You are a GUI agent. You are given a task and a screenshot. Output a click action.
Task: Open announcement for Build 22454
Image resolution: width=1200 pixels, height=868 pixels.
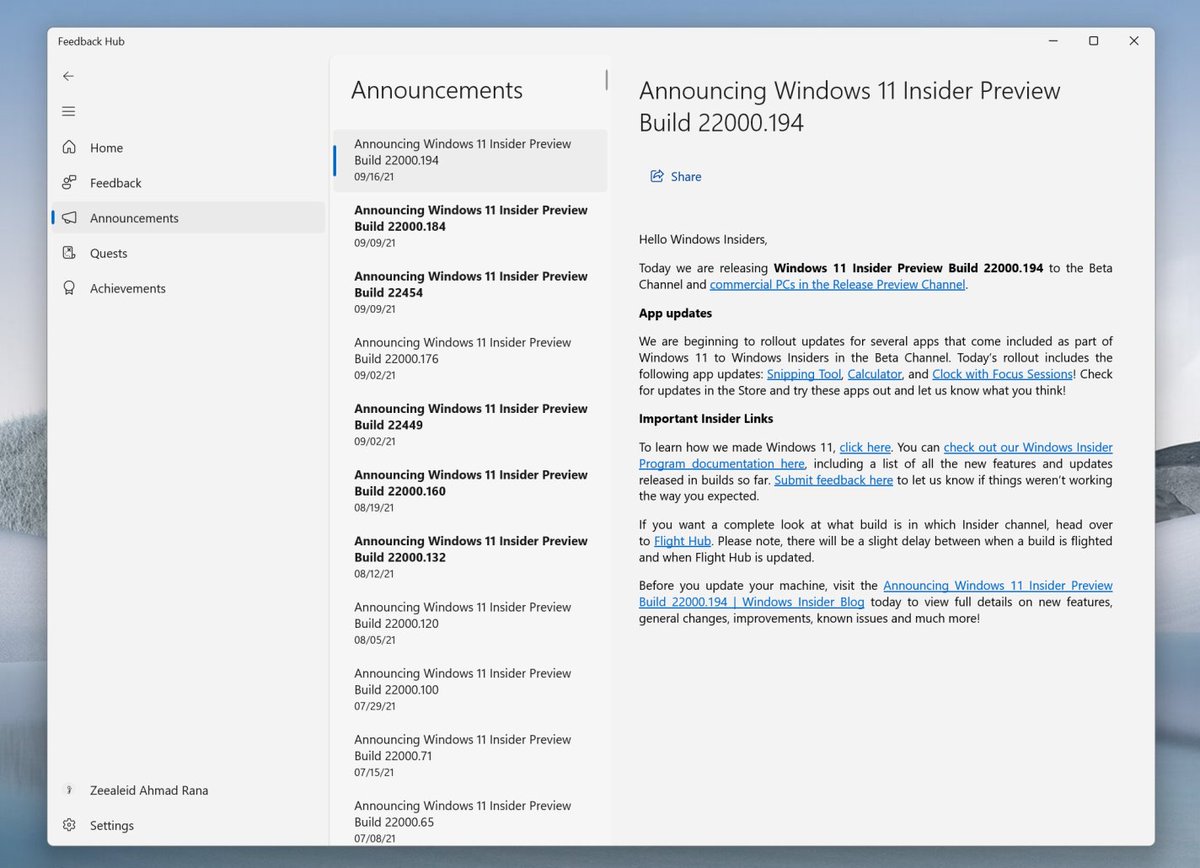pyautogui.click(x=470, y=292)
